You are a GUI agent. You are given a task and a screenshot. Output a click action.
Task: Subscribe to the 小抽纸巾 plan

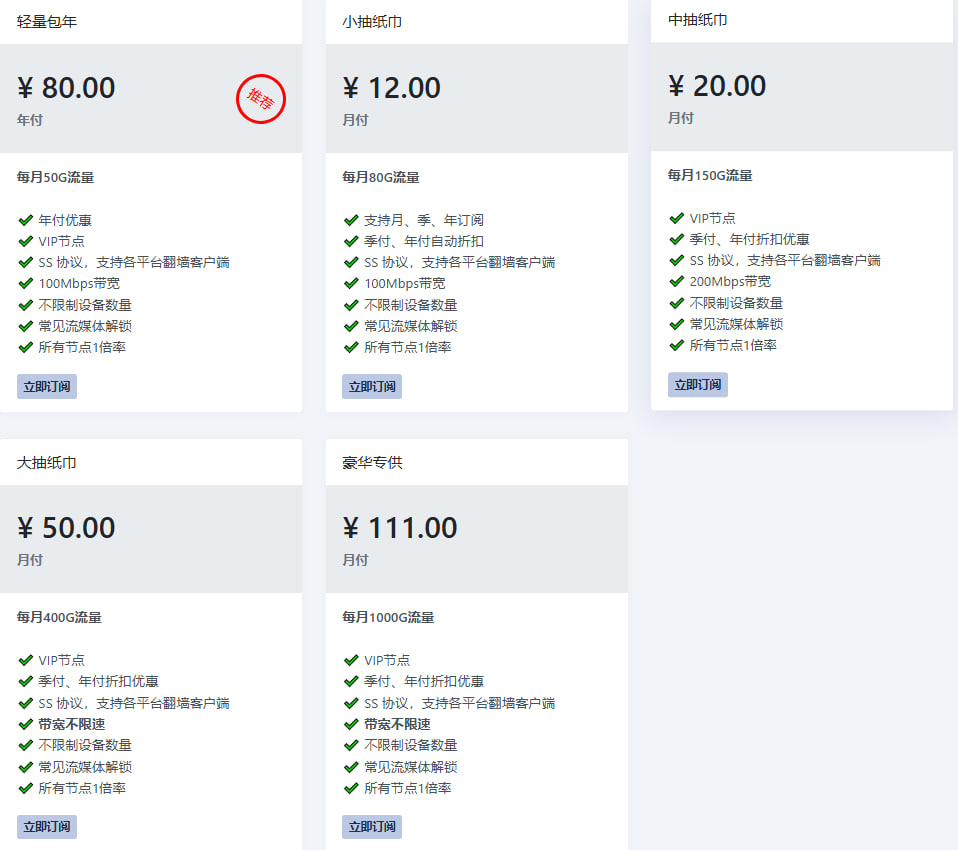coord(372,386)
